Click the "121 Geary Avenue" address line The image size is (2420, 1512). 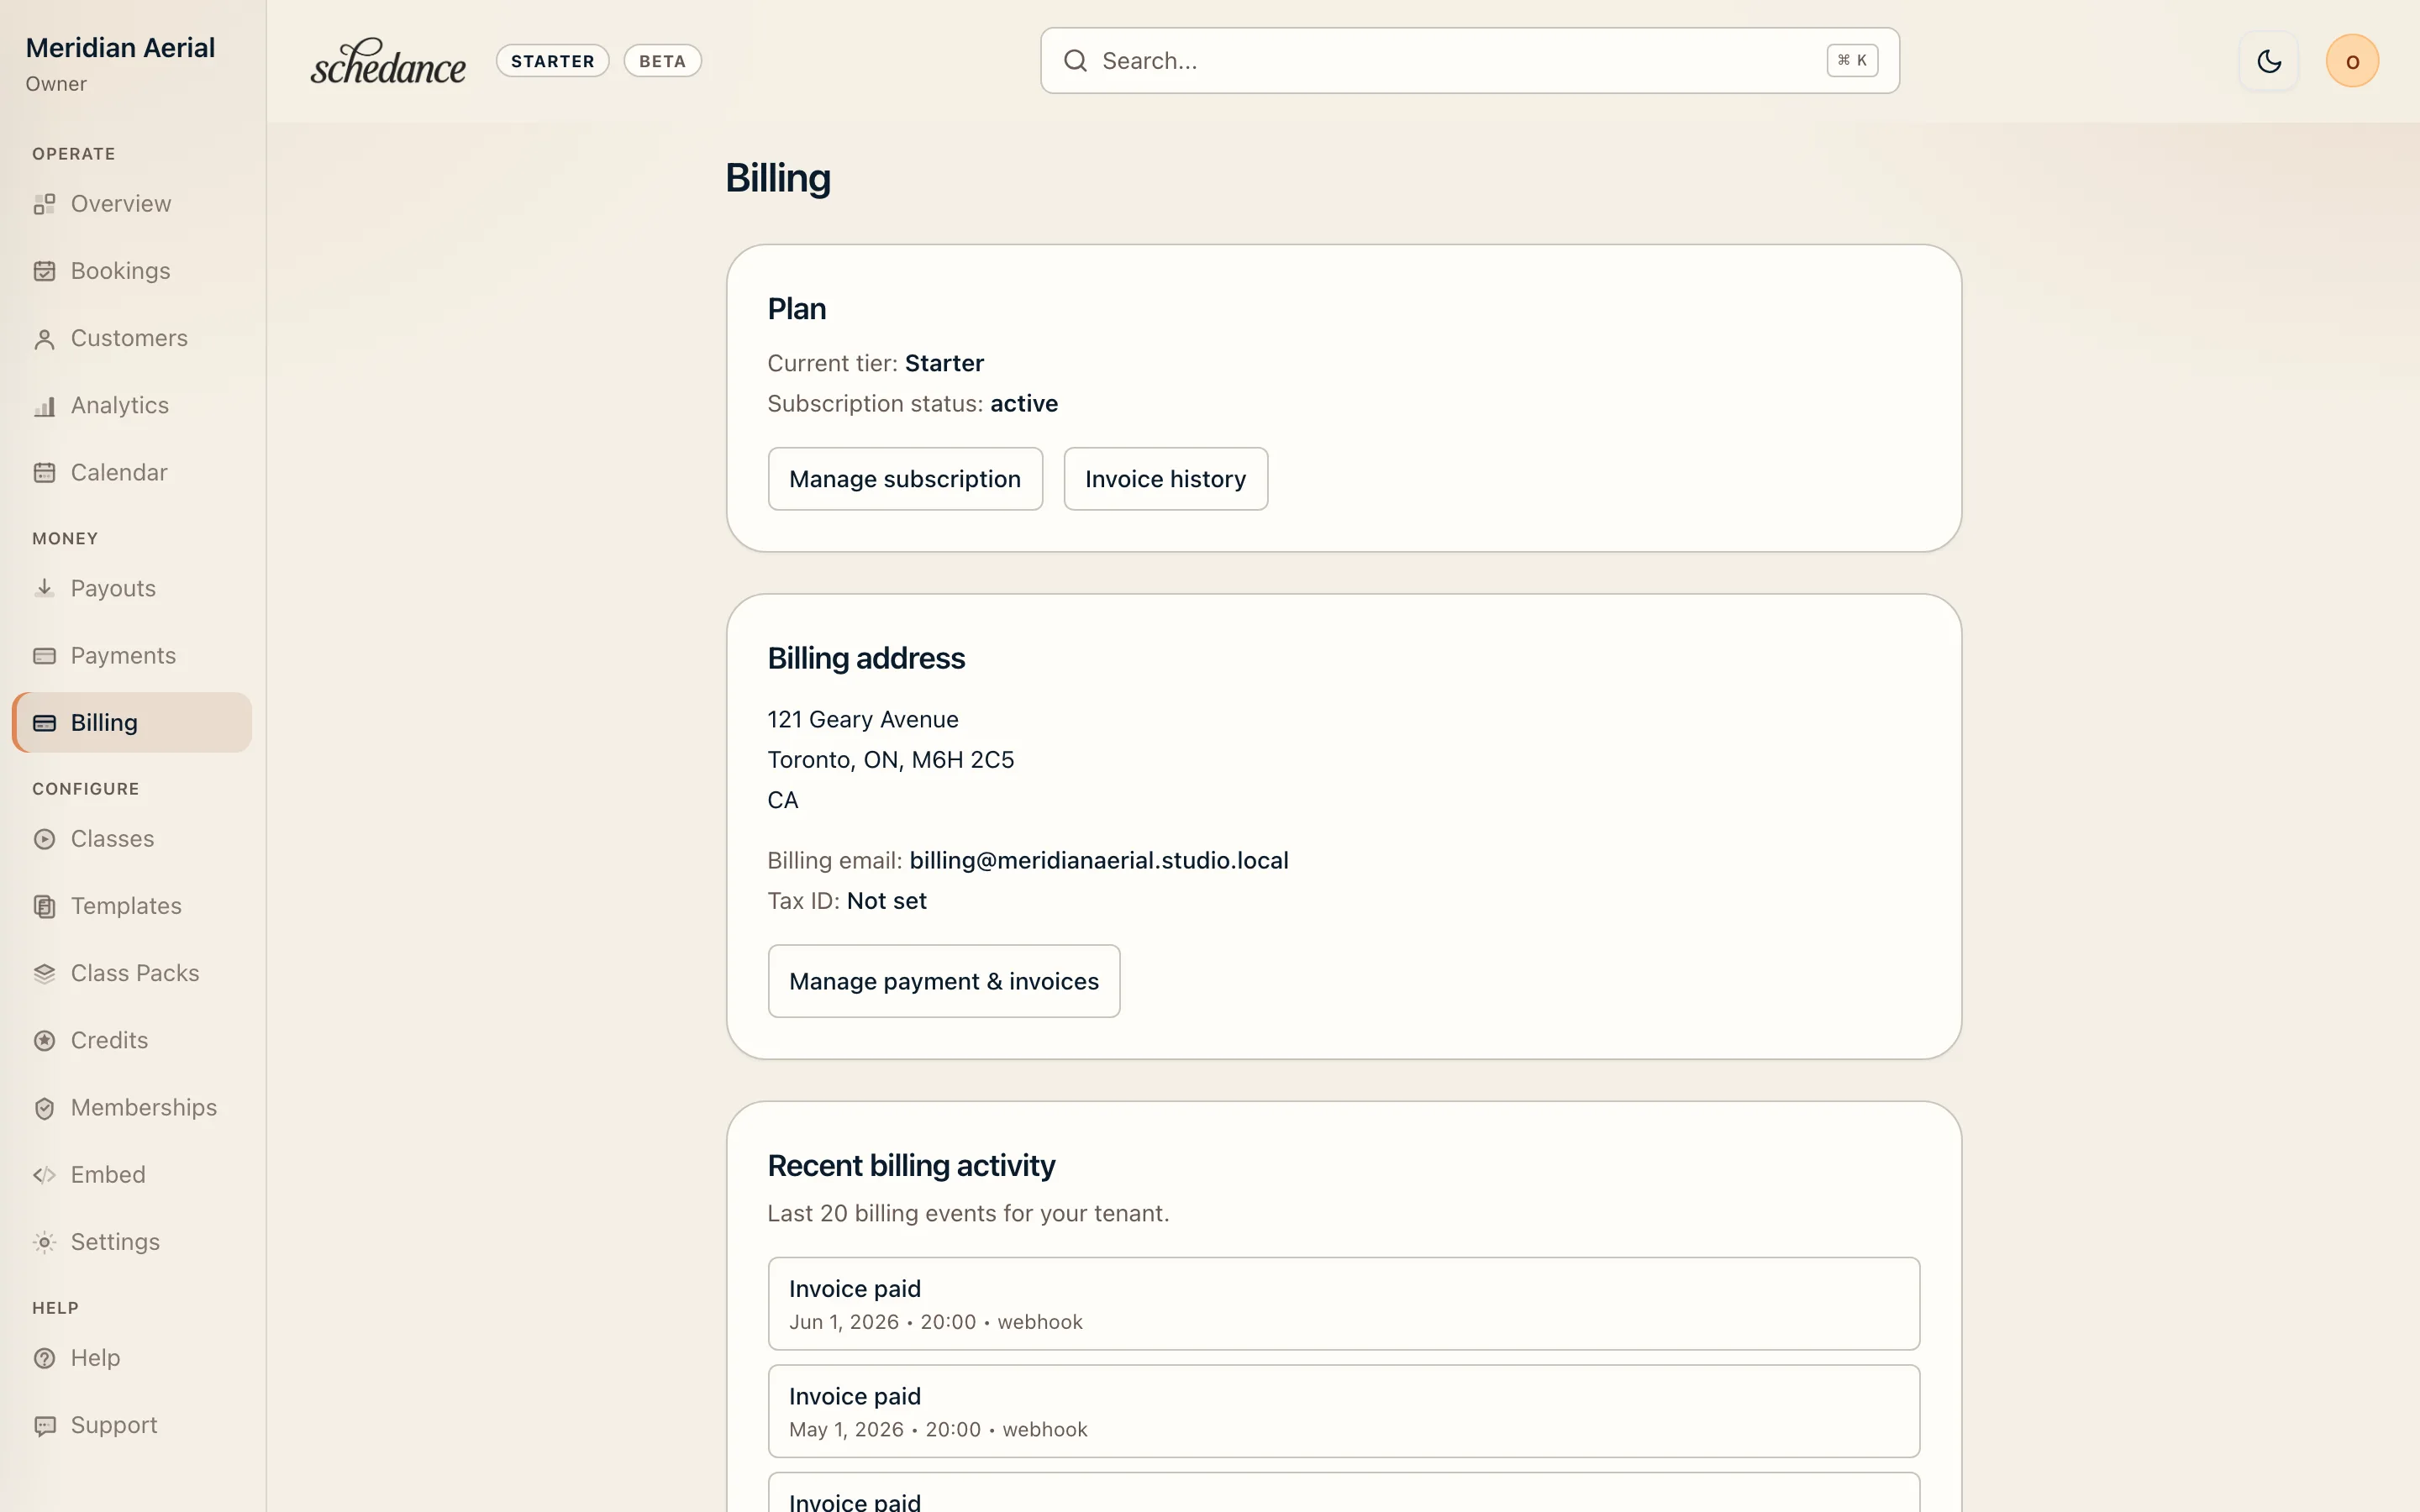862,720
